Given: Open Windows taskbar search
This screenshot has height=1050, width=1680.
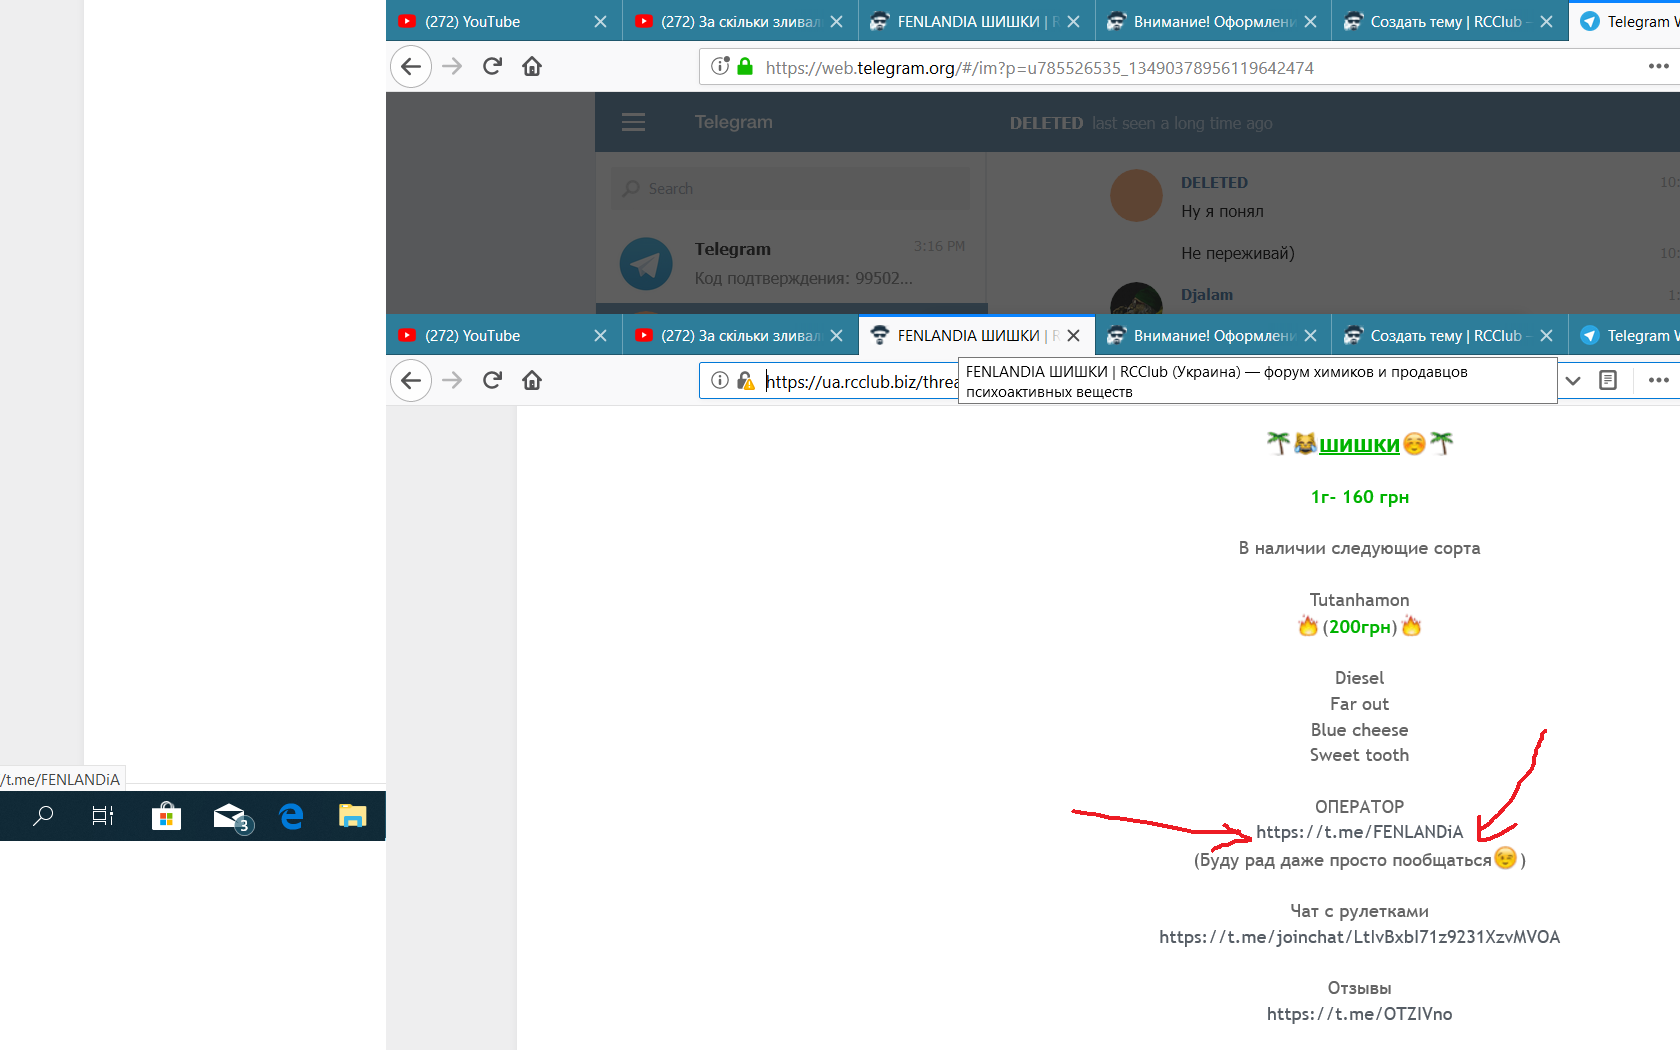Looking at the screenshot, I should (43, 816).
